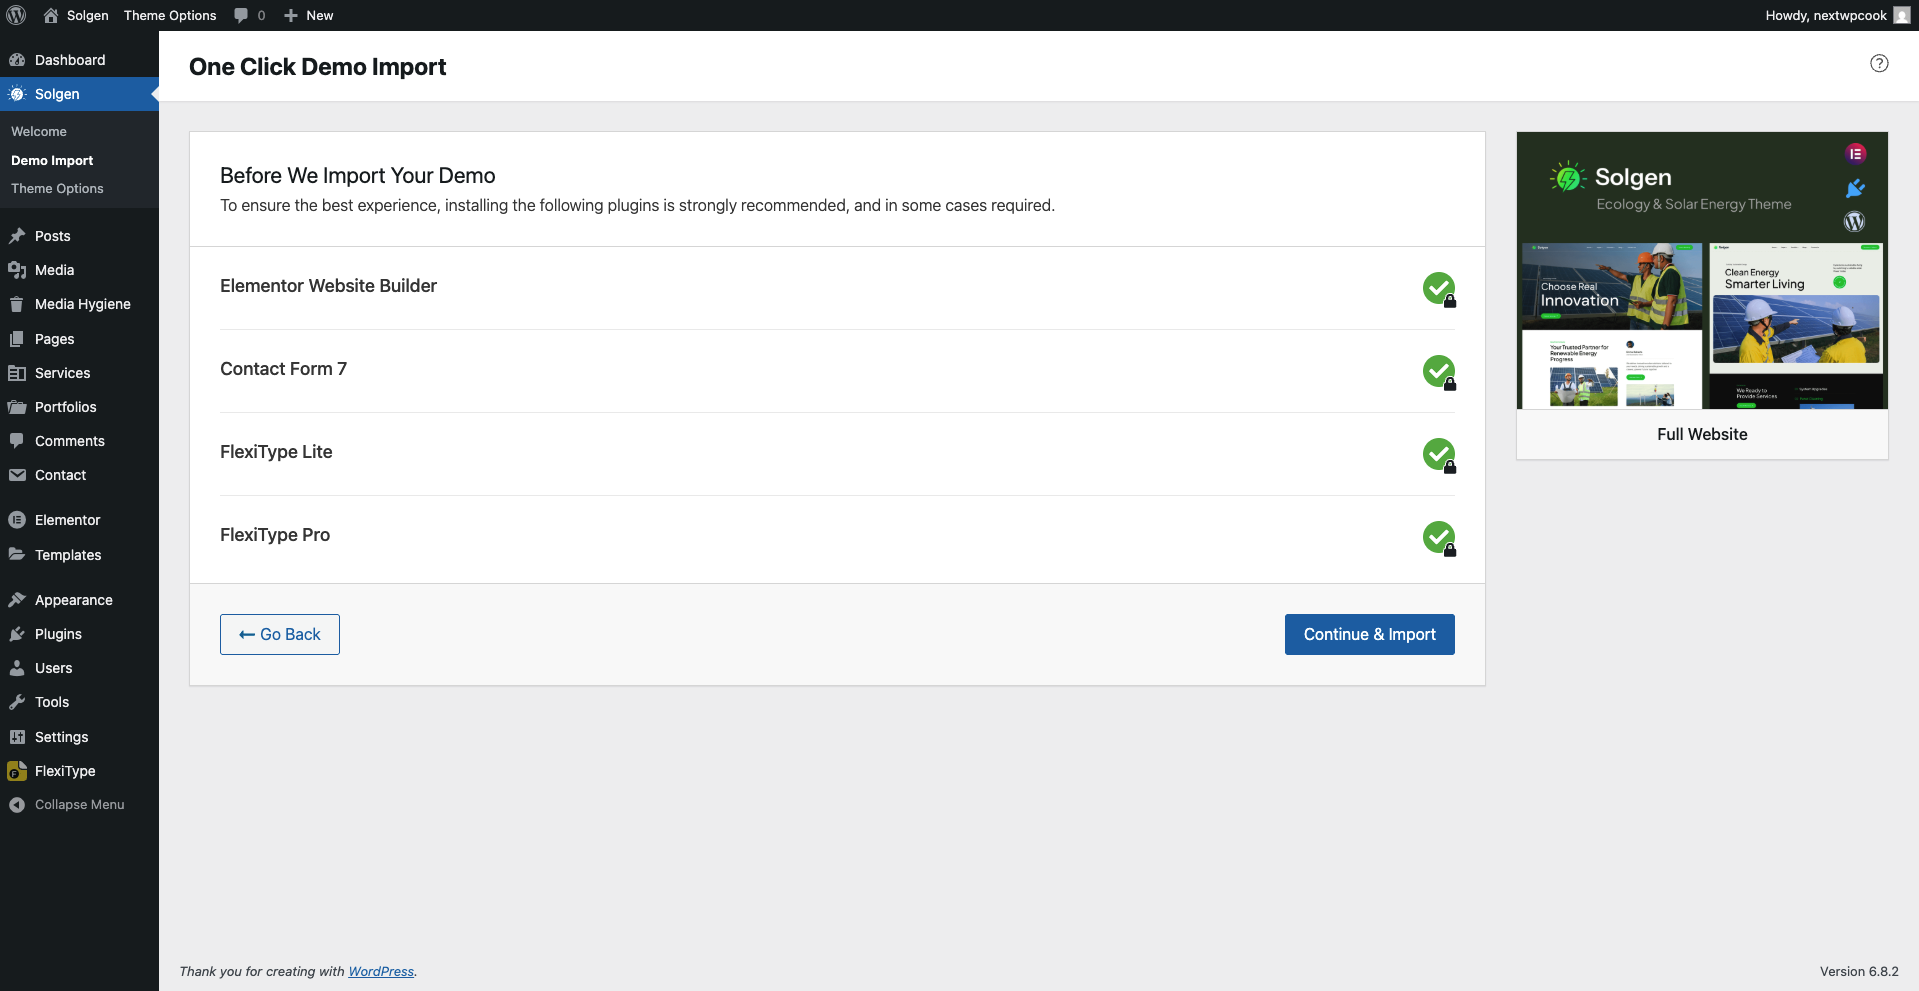
Task: Open the Dashboard menu item
Action: click(79, 60)
